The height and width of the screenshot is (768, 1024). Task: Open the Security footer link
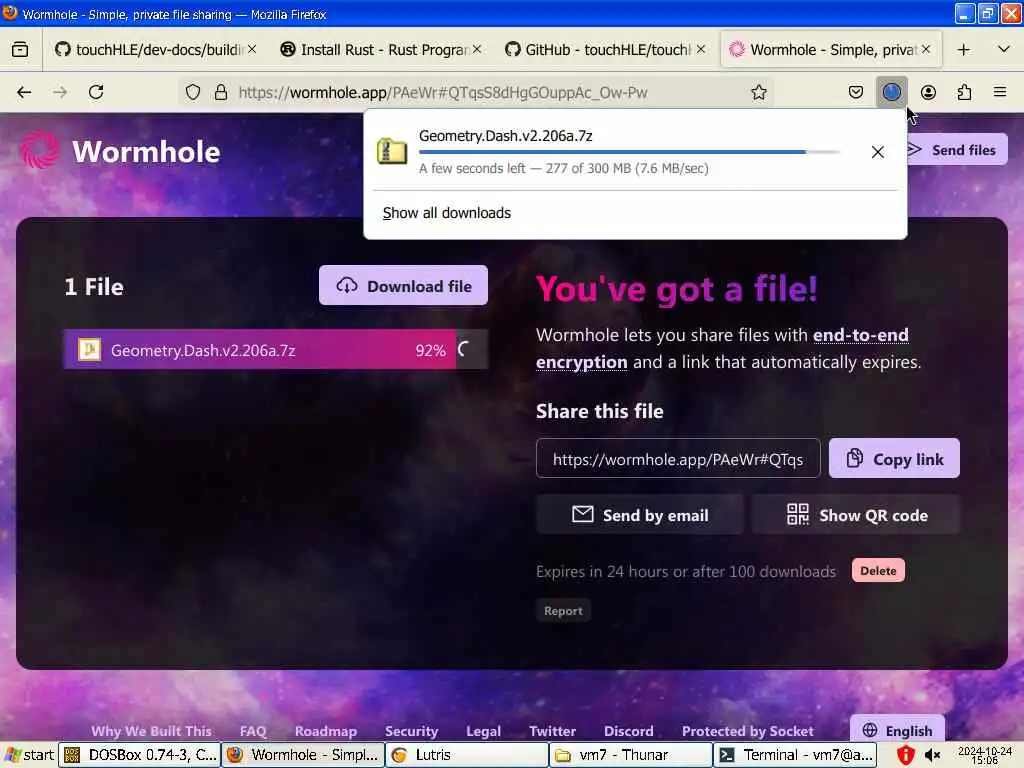(411, 731)
